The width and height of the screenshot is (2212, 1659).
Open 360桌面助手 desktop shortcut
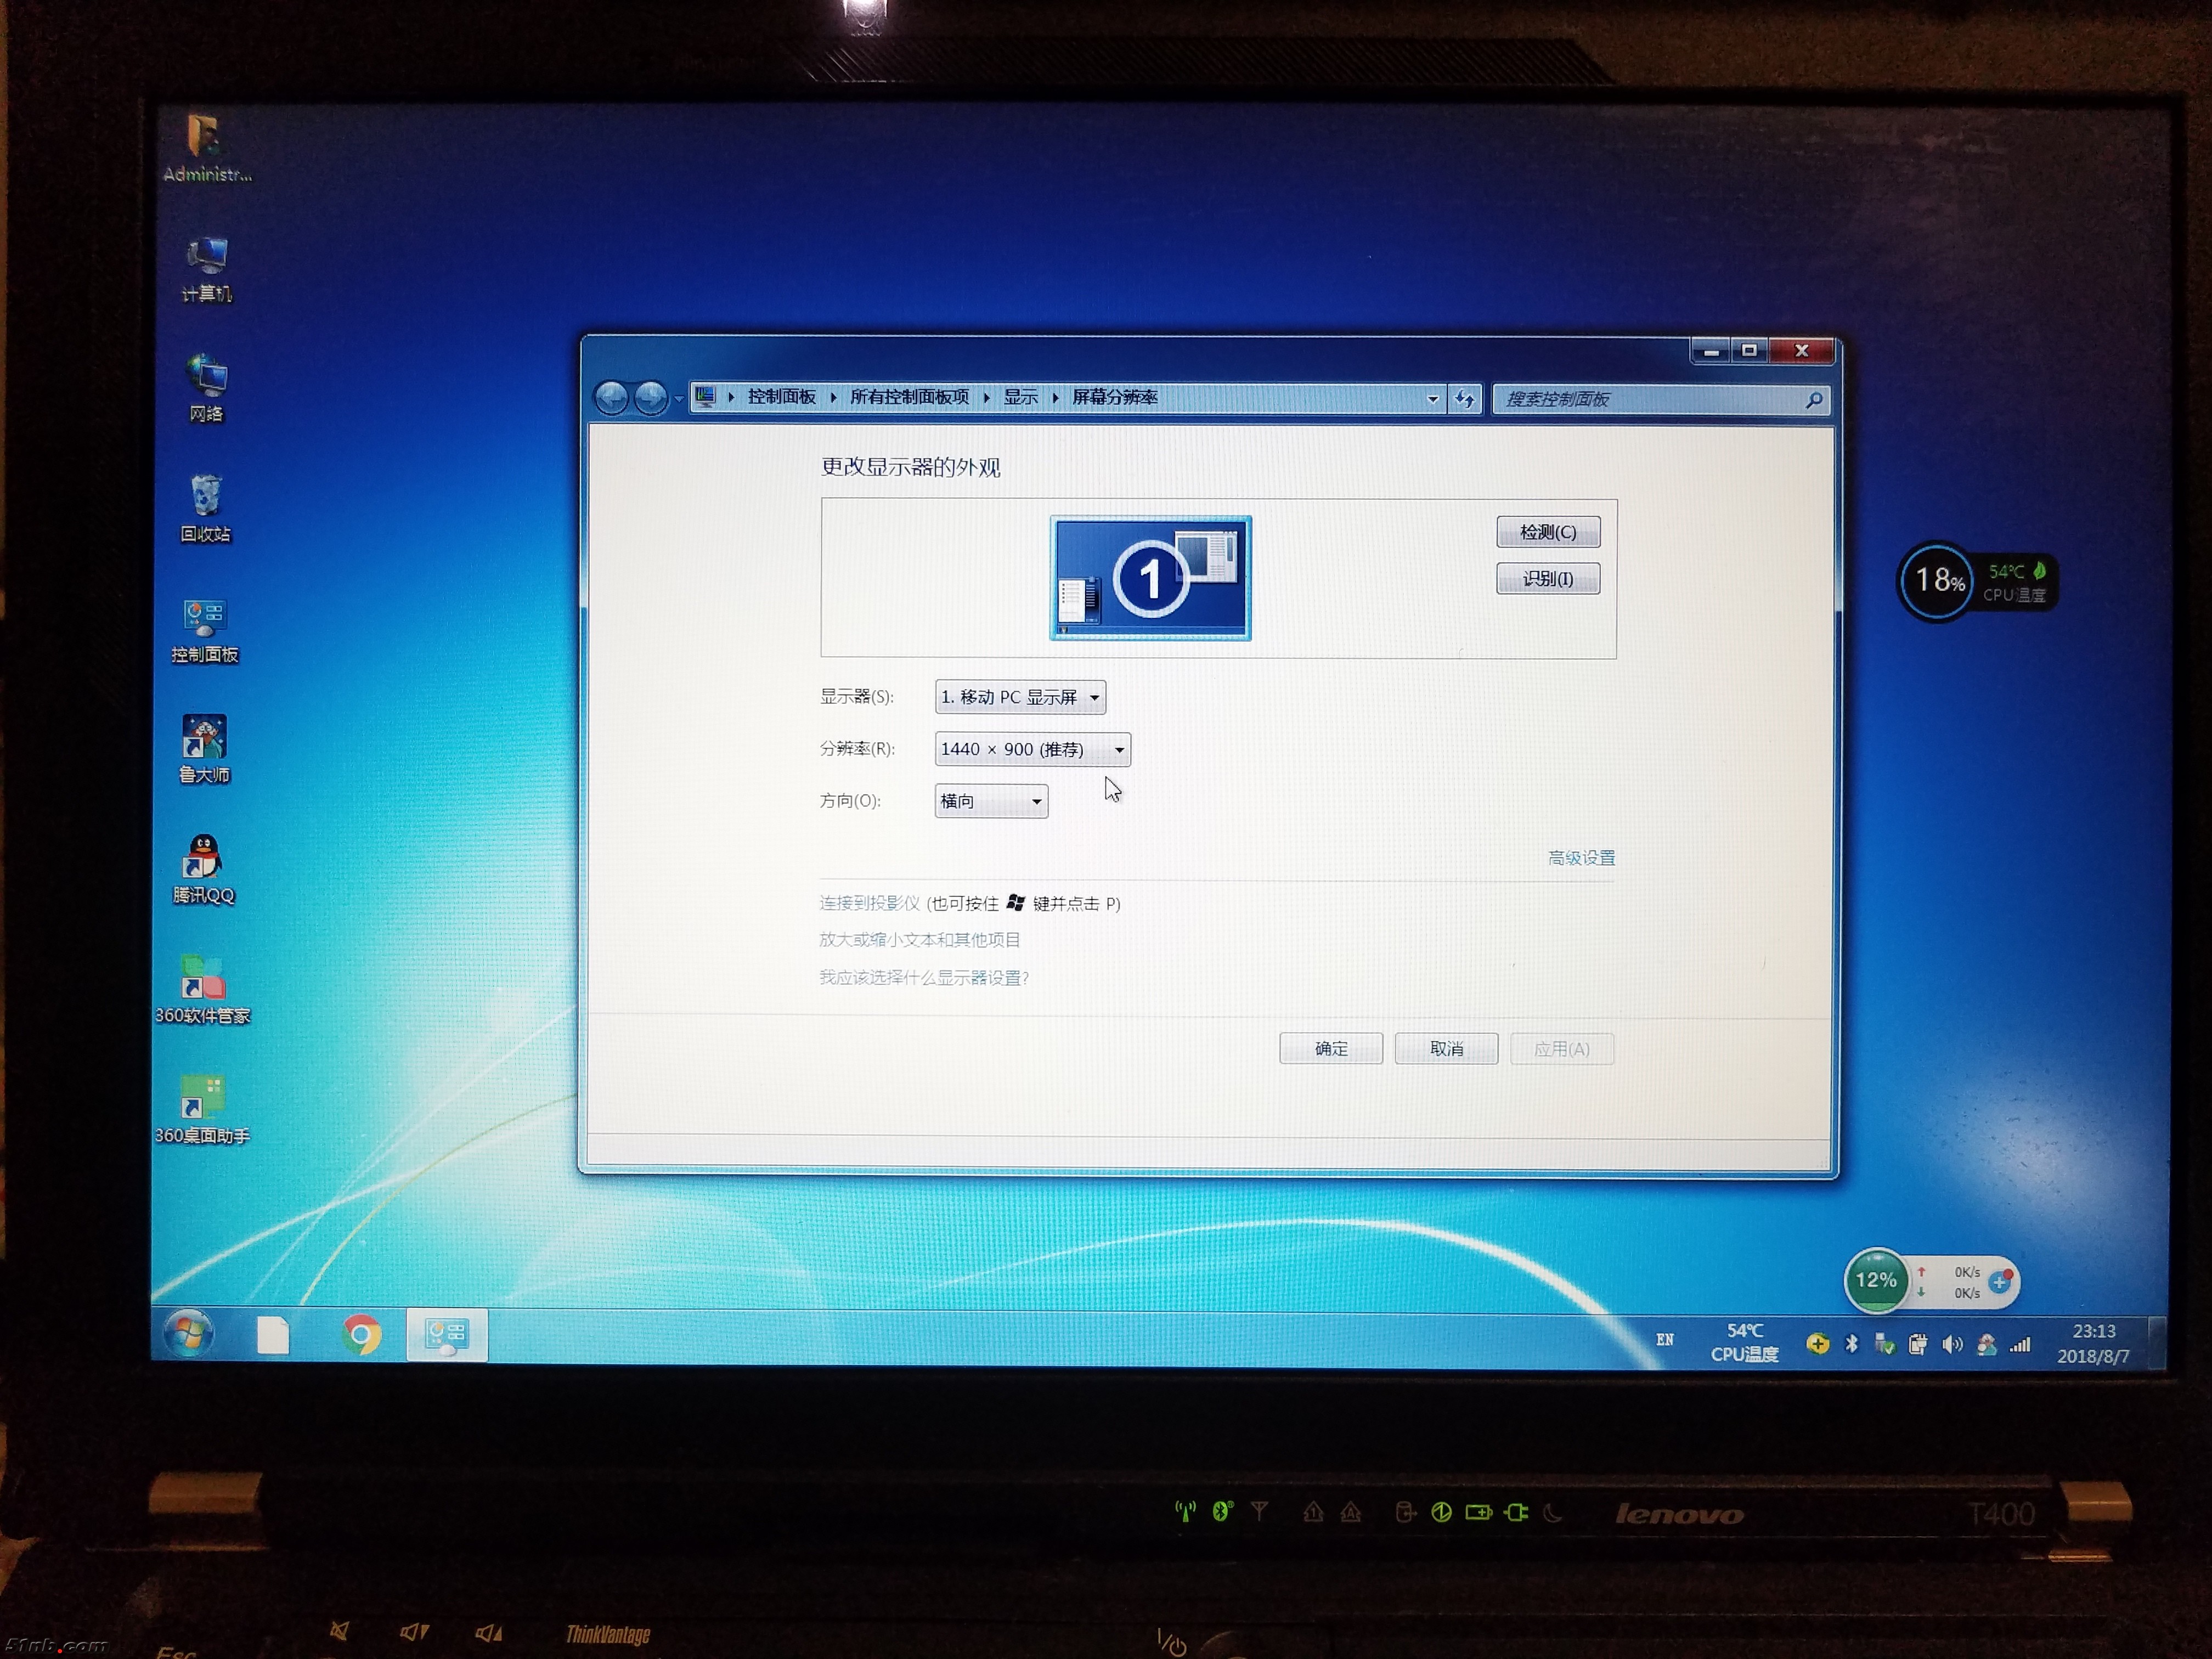click(x=202, y=1110)
